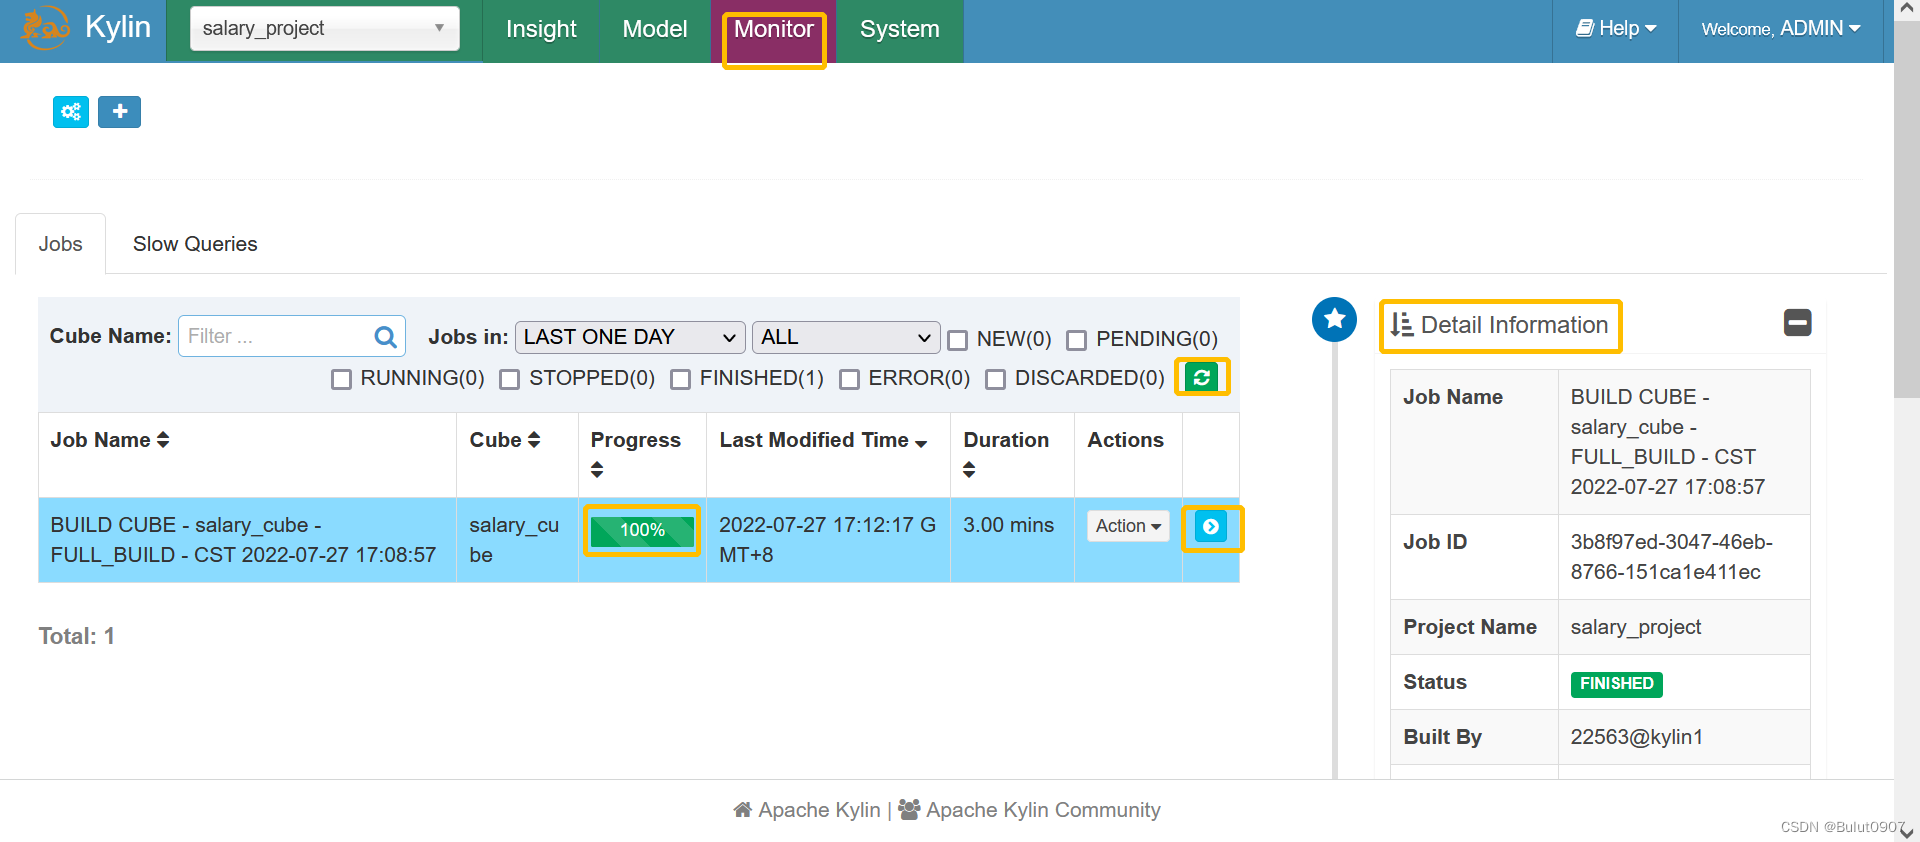Sort by Duration column arrows
The image size is (1920, 842).
[969, 469]
